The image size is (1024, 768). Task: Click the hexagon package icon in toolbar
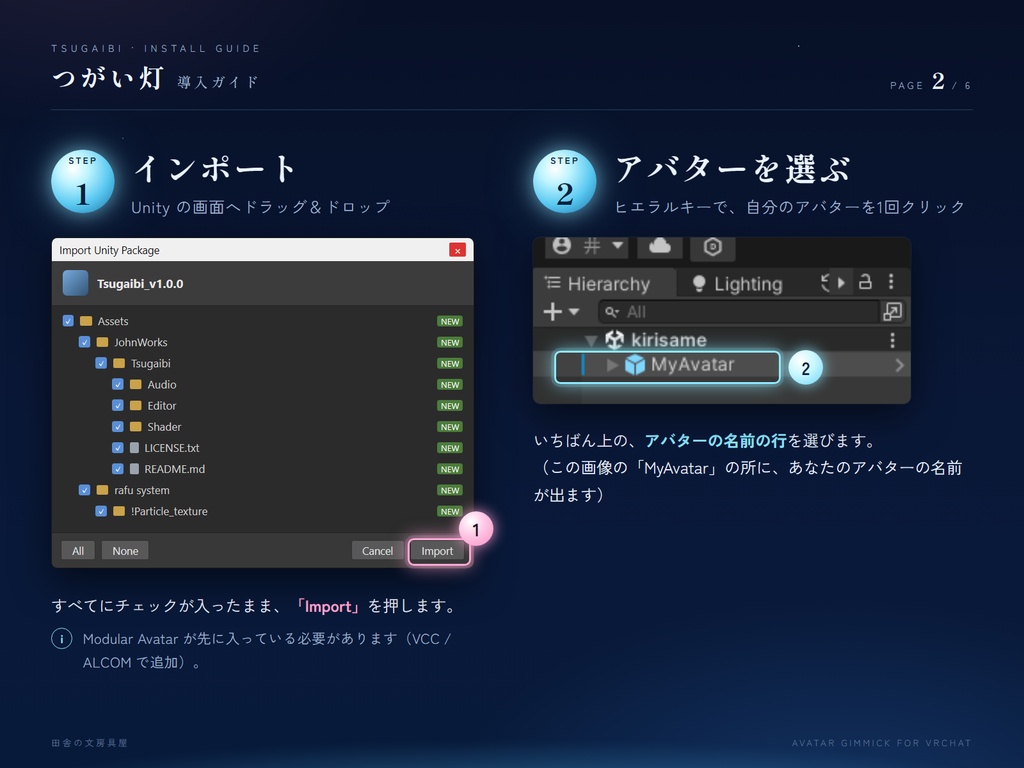(712, 246)
